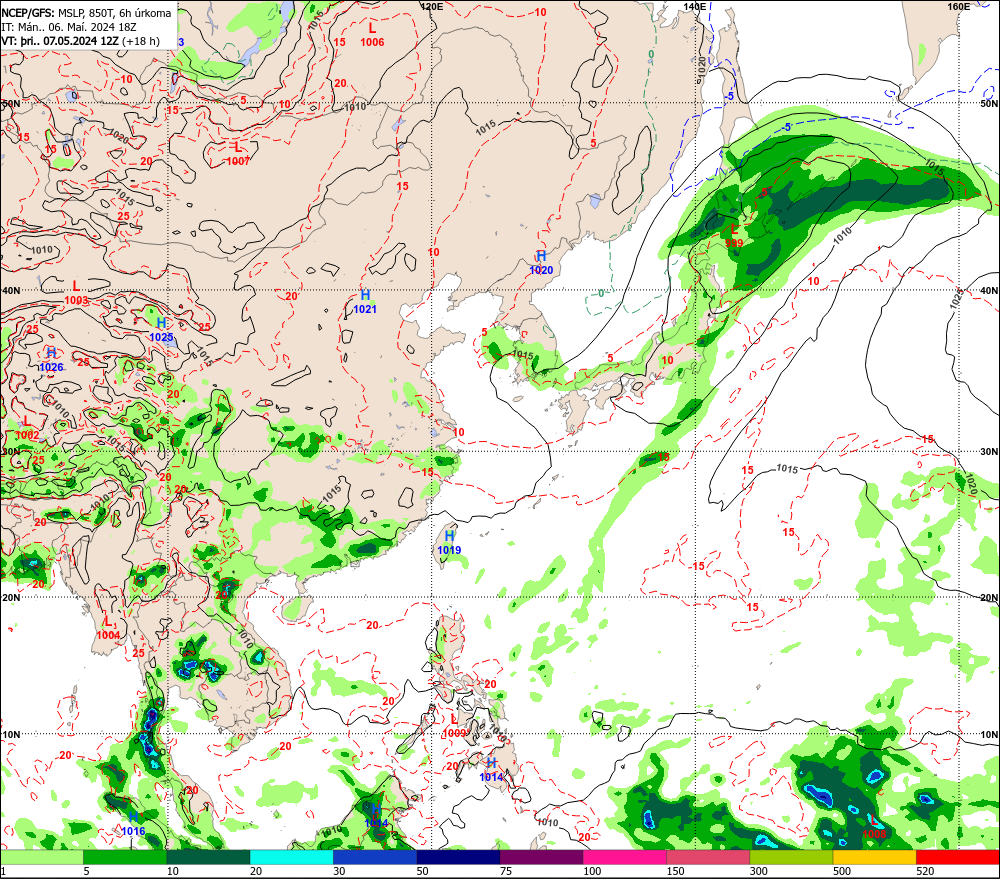Click the high pressure 'H 1025' marker

tap(161, 330)
